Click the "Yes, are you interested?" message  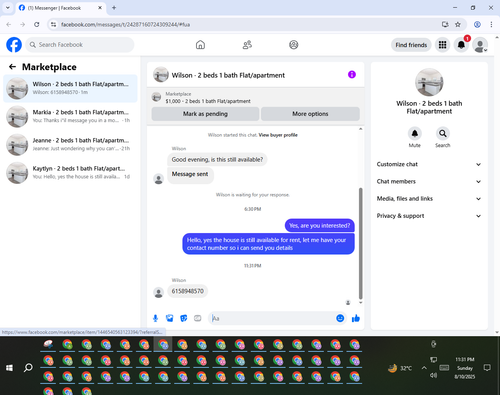pyautogui.click(x=320, y=226)
